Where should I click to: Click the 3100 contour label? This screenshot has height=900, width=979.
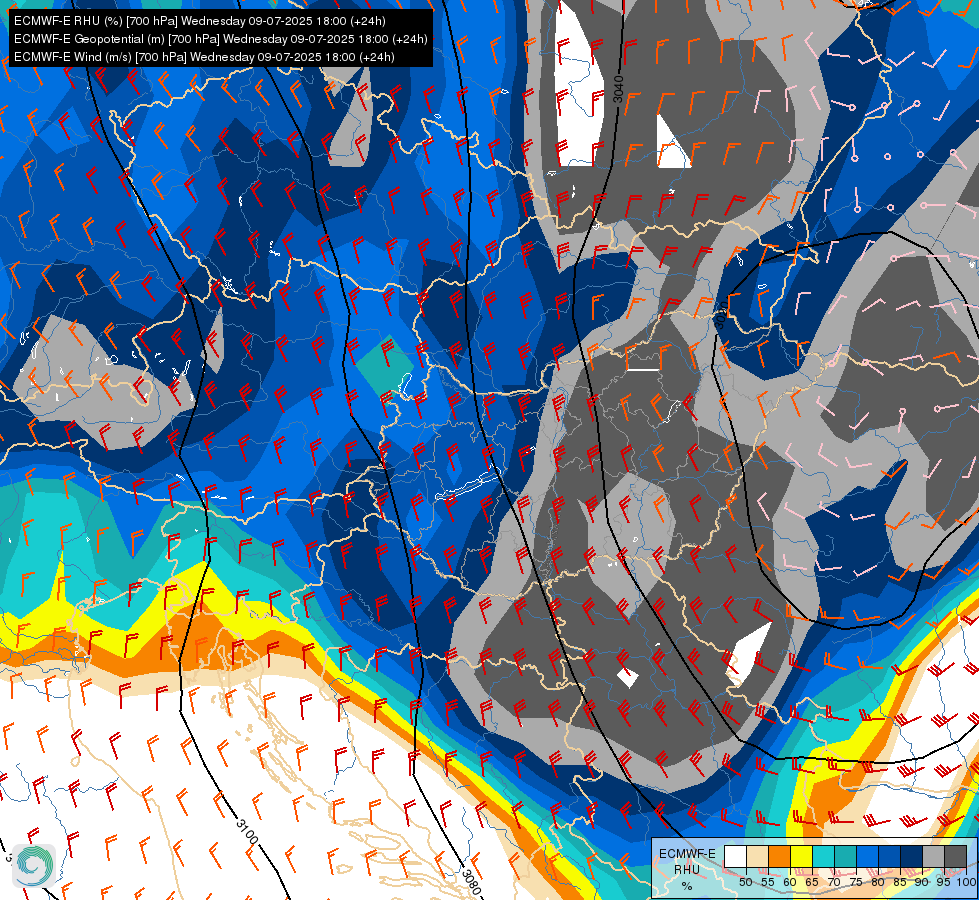[x=247, y=831]
